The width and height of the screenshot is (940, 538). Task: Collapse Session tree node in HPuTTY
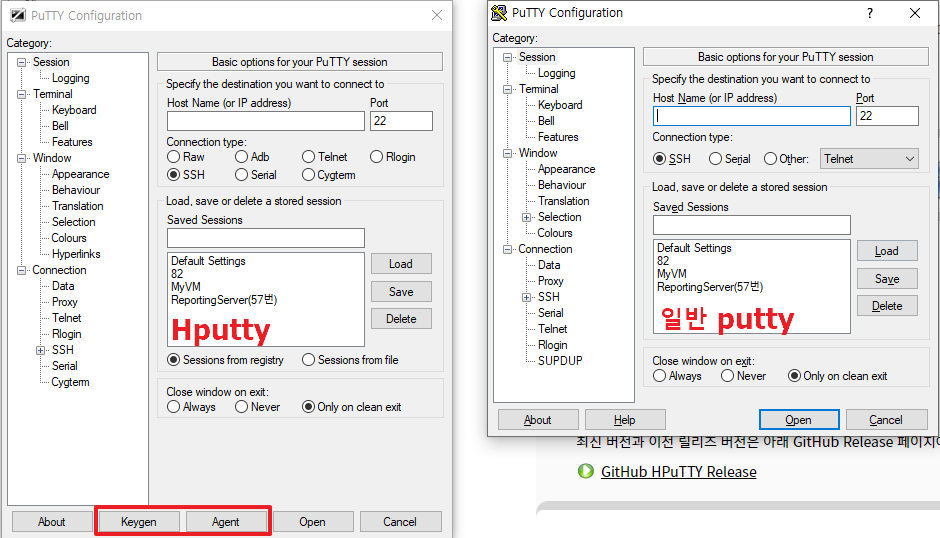[x=22, y=62]
